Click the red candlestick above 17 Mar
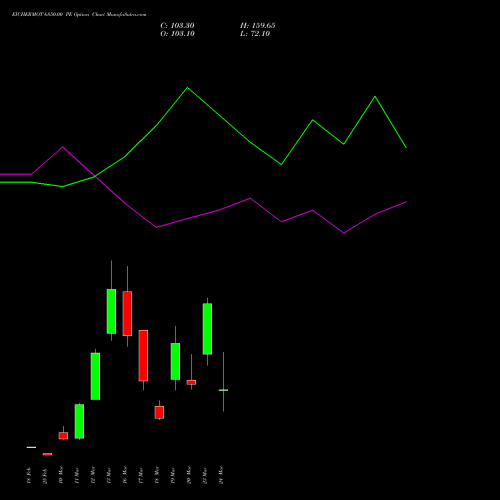 143,355
